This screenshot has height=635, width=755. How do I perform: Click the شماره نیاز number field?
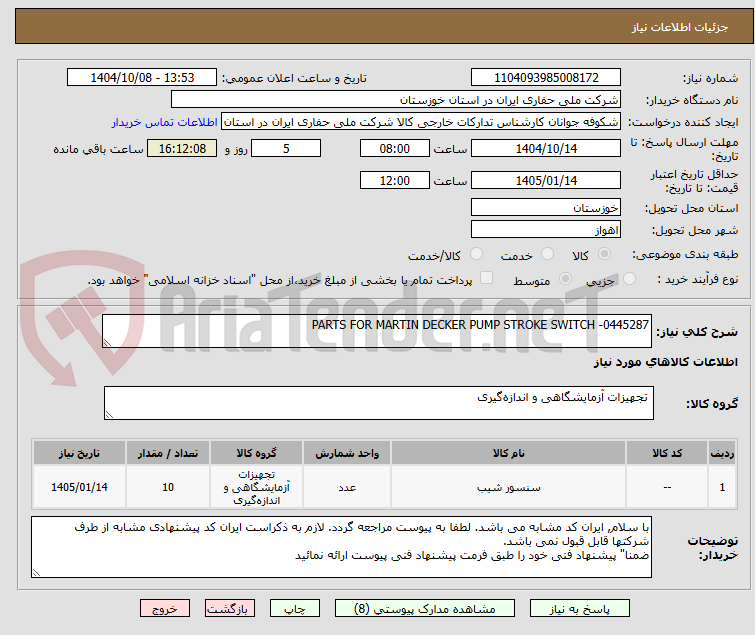(546, 78)
